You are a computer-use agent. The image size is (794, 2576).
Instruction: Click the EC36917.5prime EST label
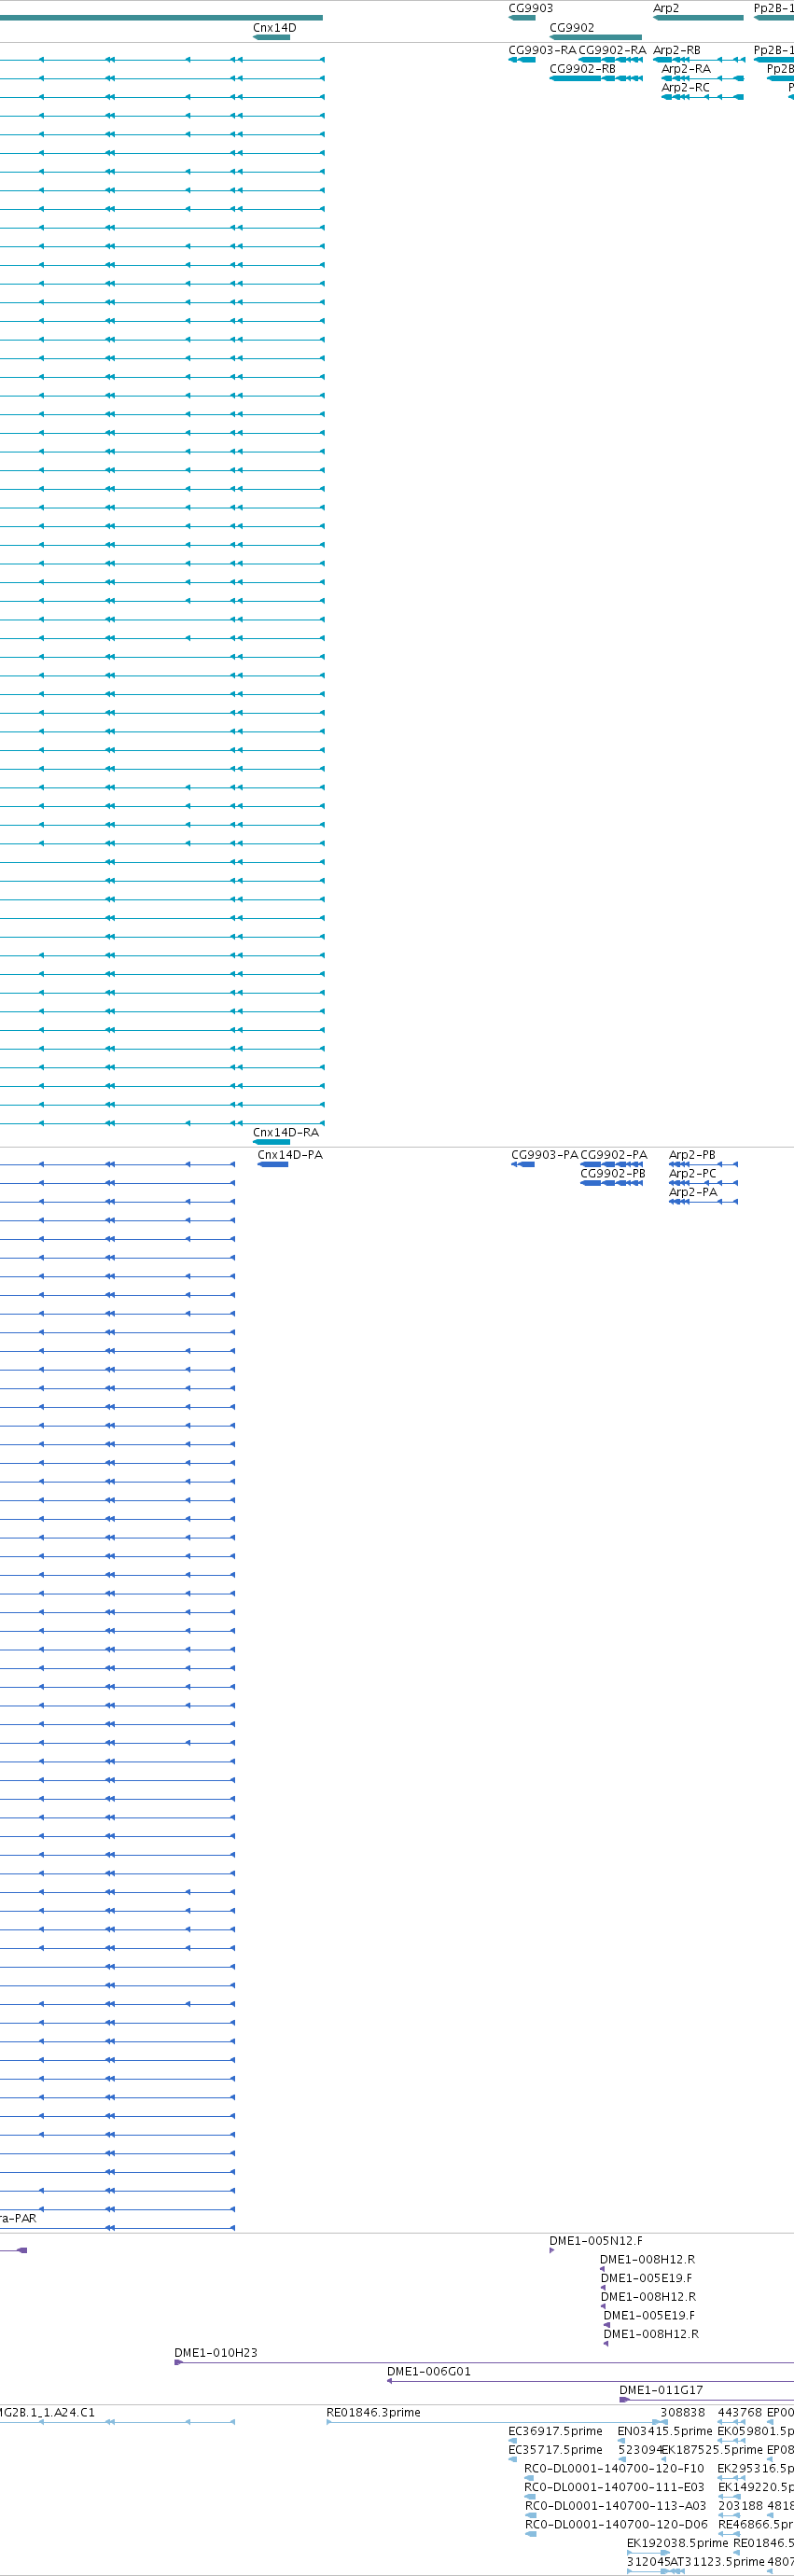[x=555, y=2431]
